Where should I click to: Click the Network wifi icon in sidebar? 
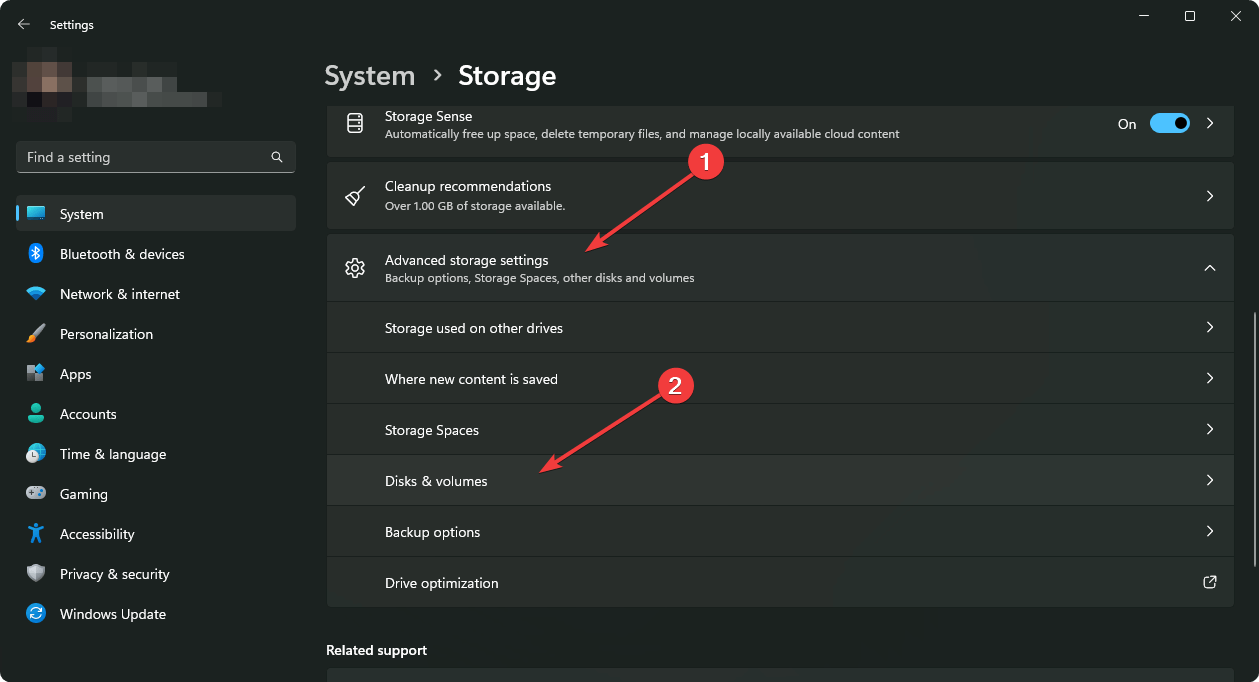[x=36, y=294]
